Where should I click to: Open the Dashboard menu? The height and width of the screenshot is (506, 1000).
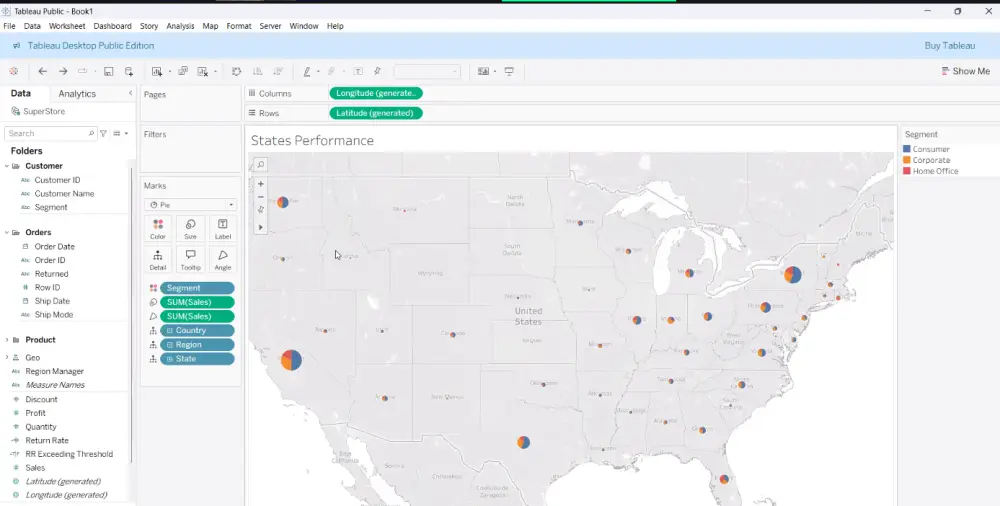[112, 26]
